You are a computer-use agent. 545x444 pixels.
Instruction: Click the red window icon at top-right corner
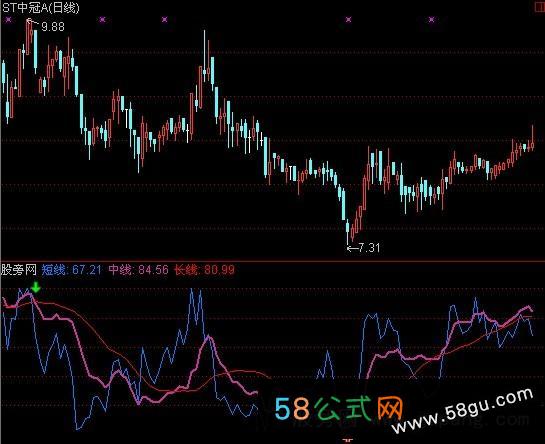(x=540, y=8)
